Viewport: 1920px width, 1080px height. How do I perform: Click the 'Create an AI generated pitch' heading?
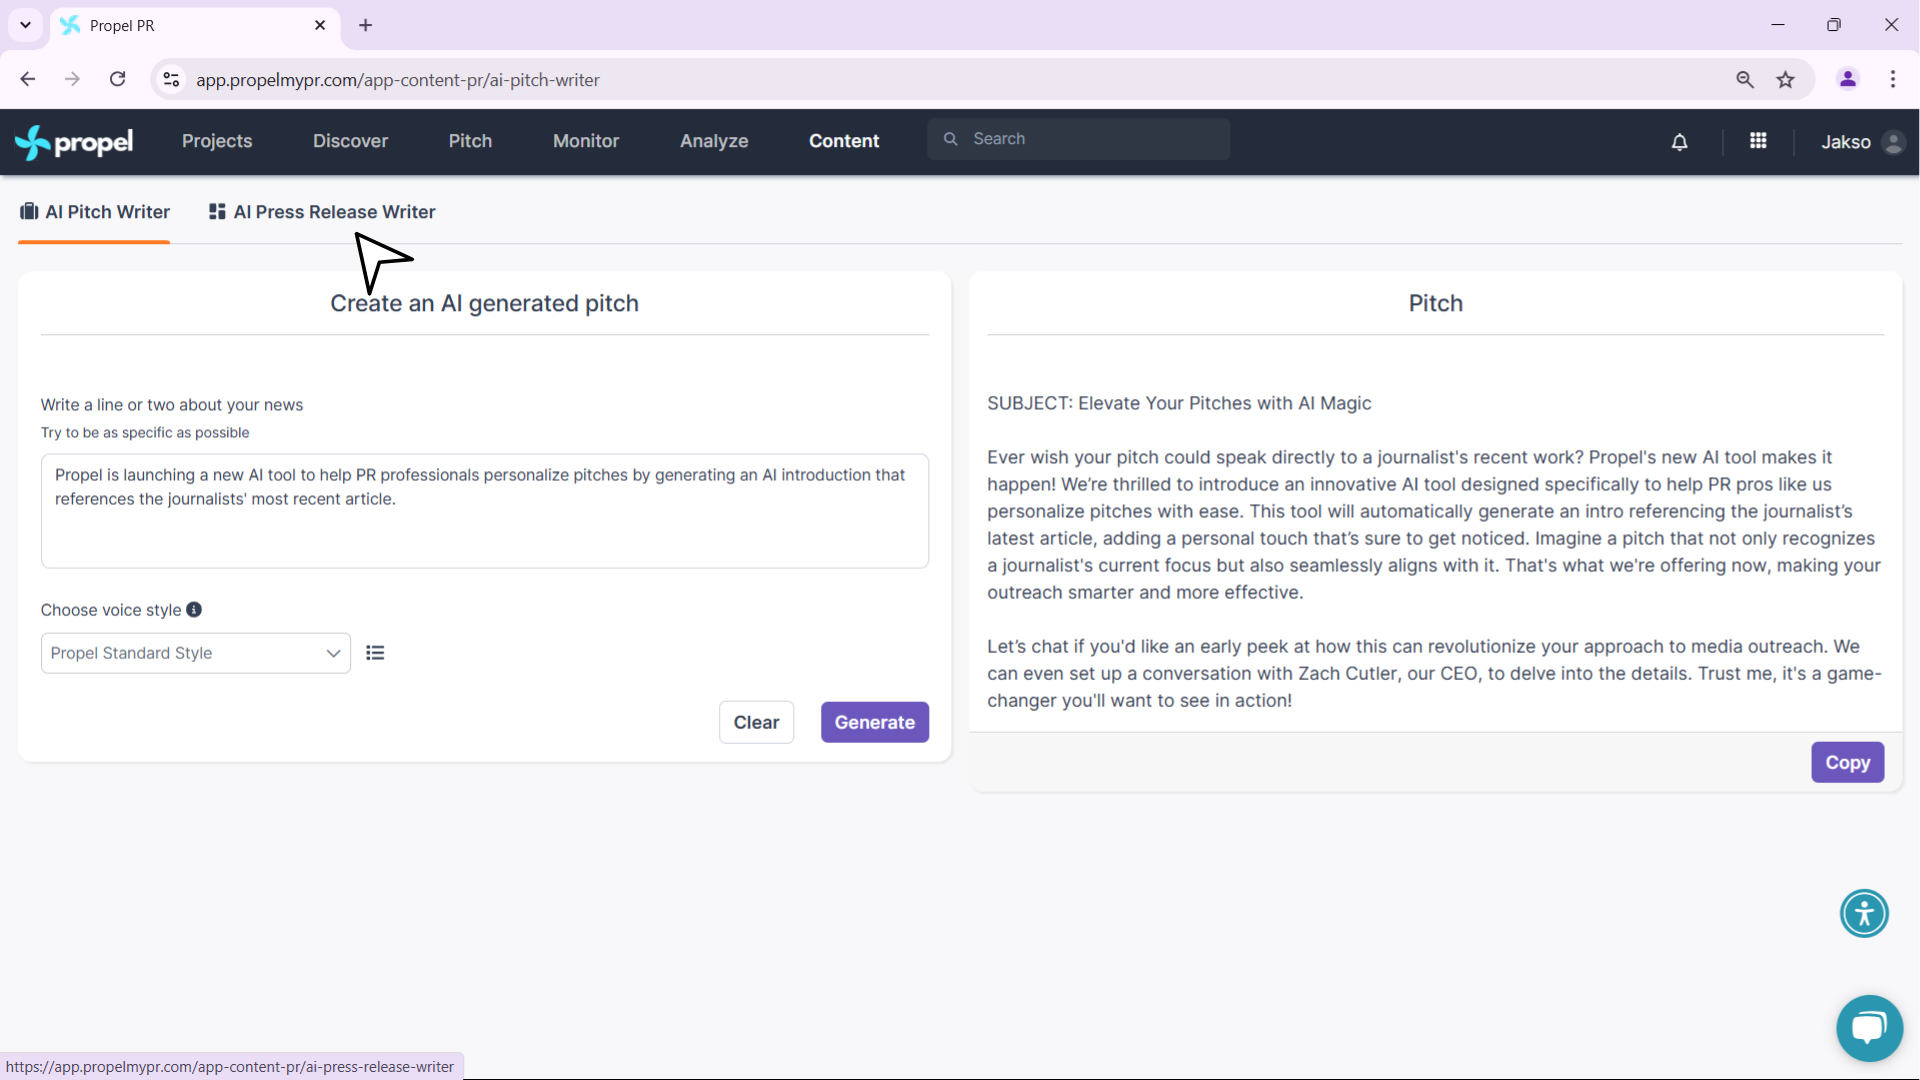(x=484, y=303)
